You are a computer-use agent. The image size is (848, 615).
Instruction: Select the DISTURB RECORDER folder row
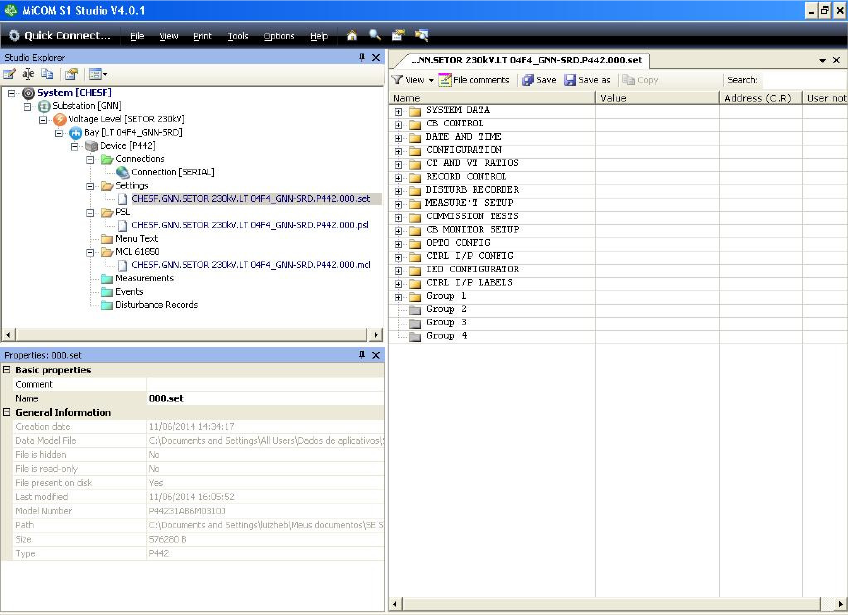pyautogui.click(x=472, y=190)
